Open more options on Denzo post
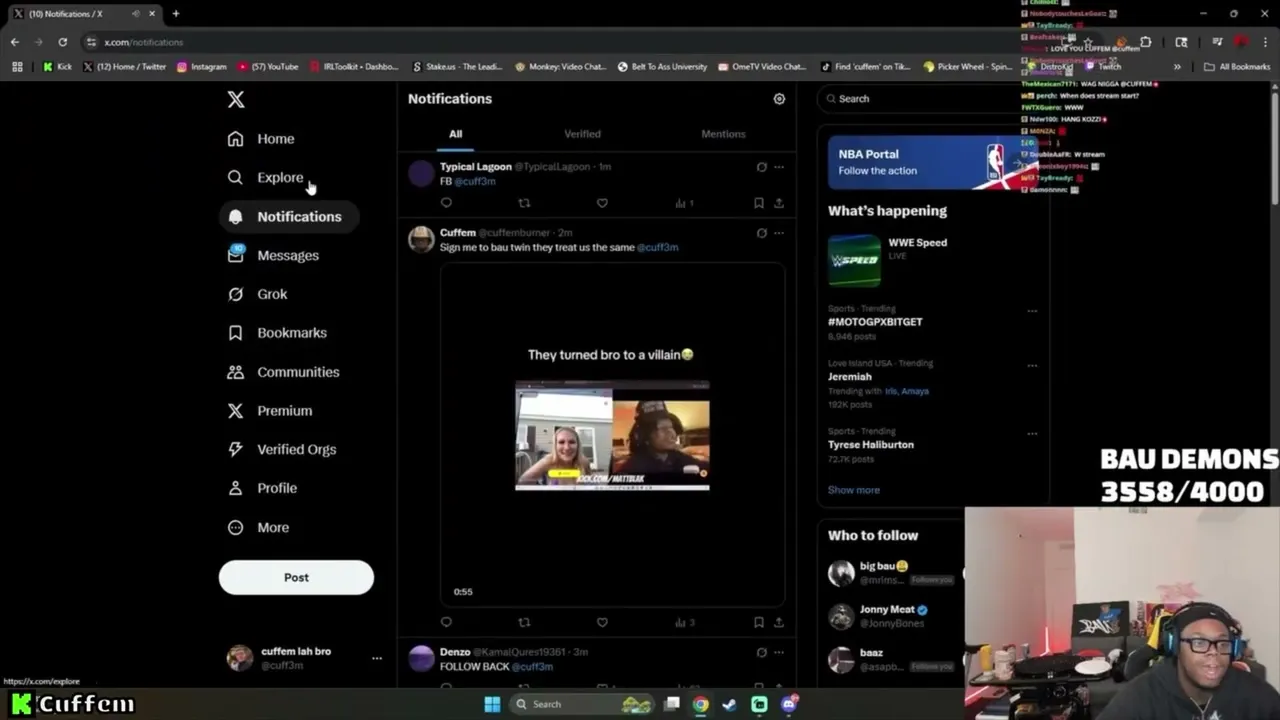Image resolution: width=1280 pixels, height=720 pixels. pos(779,652)
